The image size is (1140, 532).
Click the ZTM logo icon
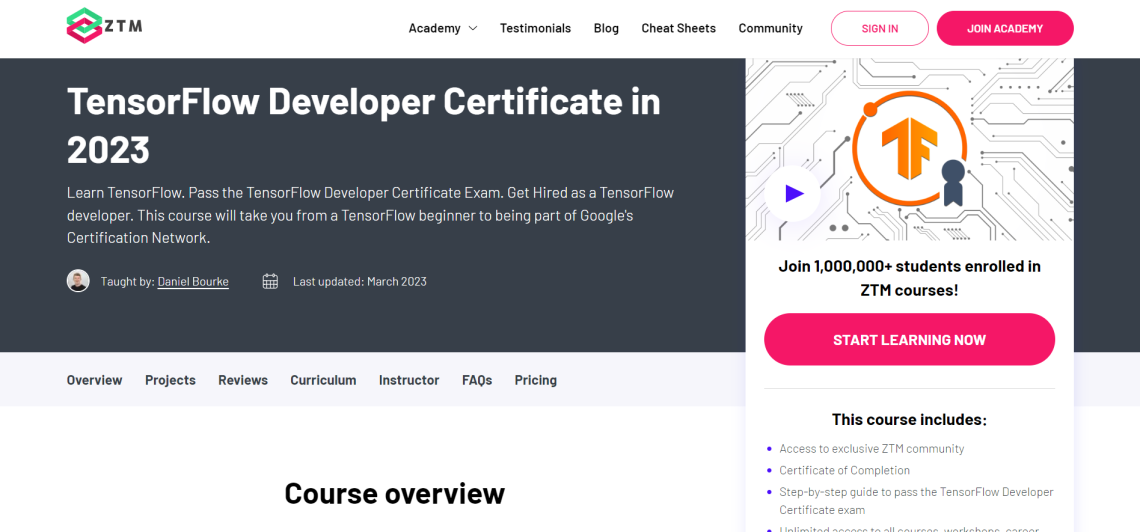point(84,26)
